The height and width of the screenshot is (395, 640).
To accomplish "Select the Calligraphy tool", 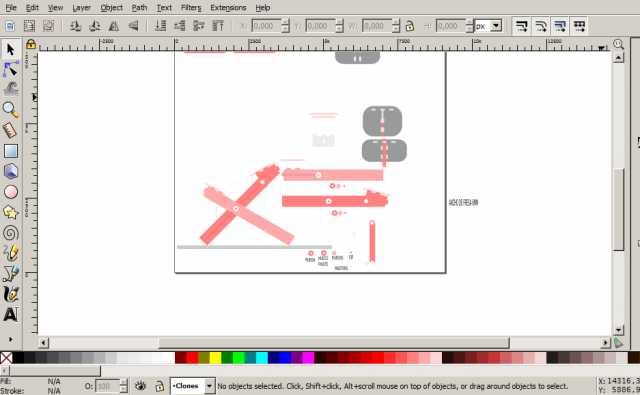I will (11, 294).
